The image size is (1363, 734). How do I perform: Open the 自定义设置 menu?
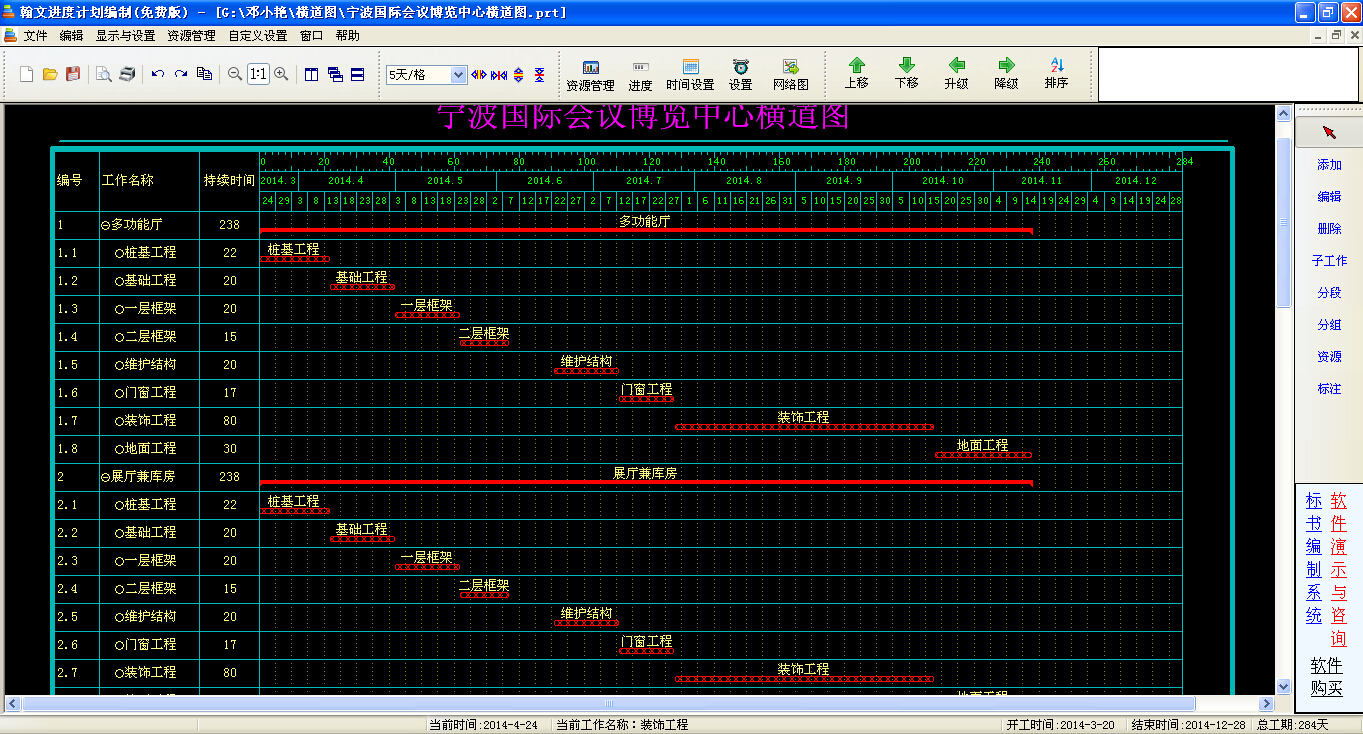click(257, 35)
